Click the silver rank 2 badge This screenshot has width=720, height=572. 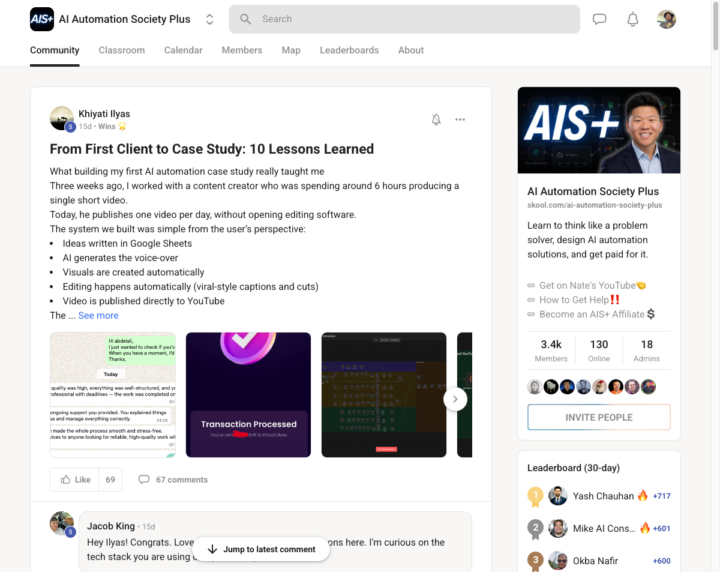point(535,529)
